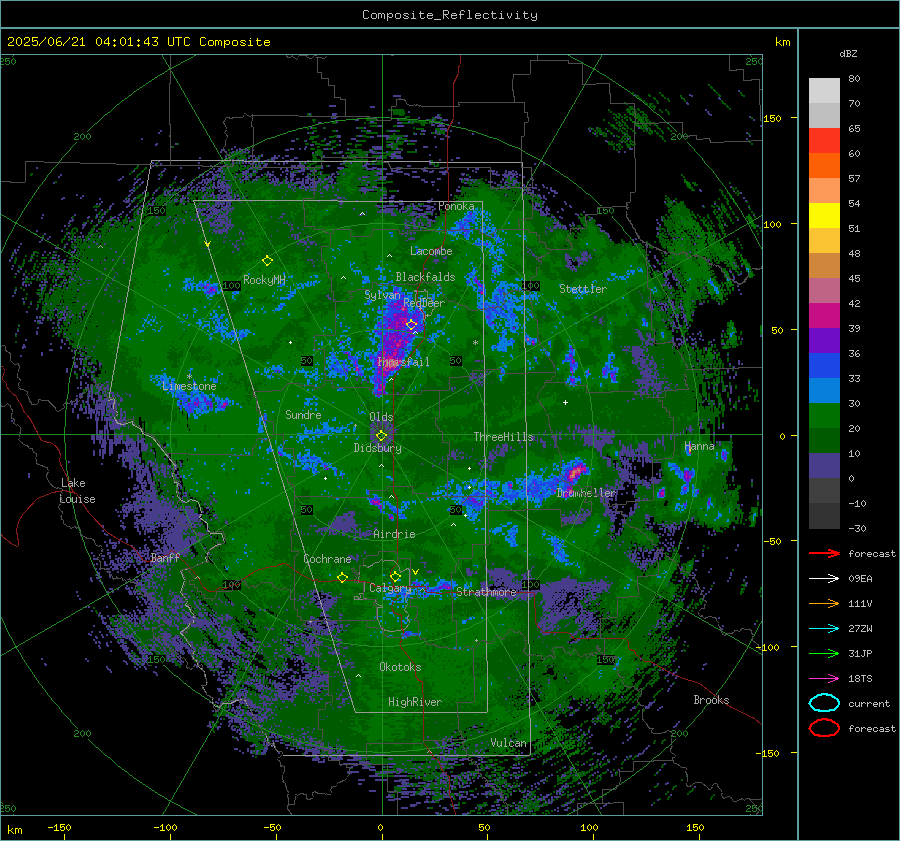Image resolution: width=900 pixels, height=841 pixels.
Task: Click the Okotoks town label
Action: pos(400,667)
